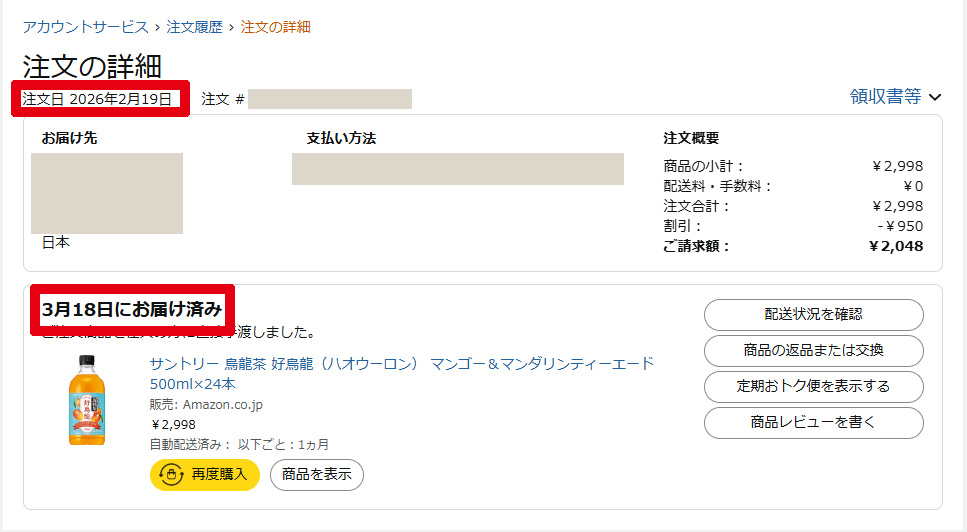Screen dimensions: 967x532
Task: Click the 3月18日にお届け済み delivery heading
Action: click(132, 308)
